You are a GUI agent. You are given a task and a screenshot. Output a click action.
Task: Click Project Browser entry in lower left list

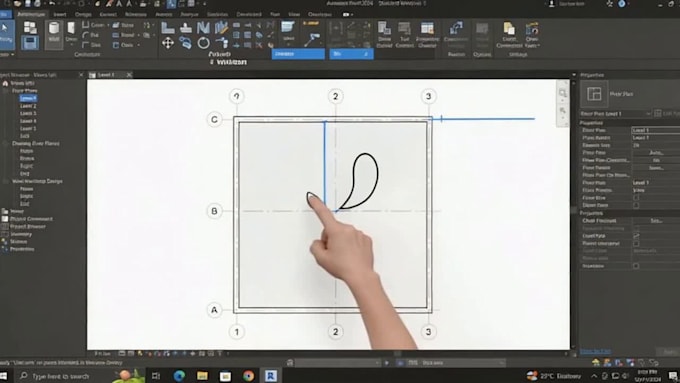(28, 226)
